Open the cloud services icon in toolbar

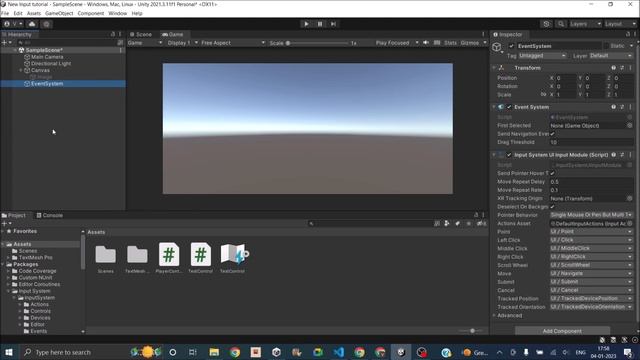[x=32, y=24]
